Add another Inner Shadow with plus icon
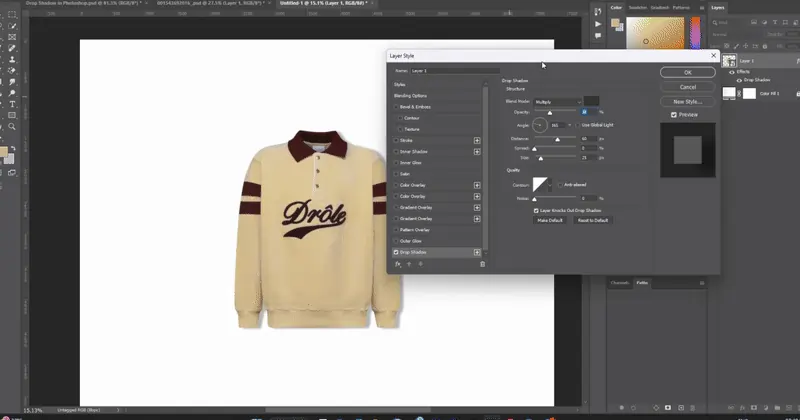800x420 pixels. pyautogui.click(x=477, y=152)
